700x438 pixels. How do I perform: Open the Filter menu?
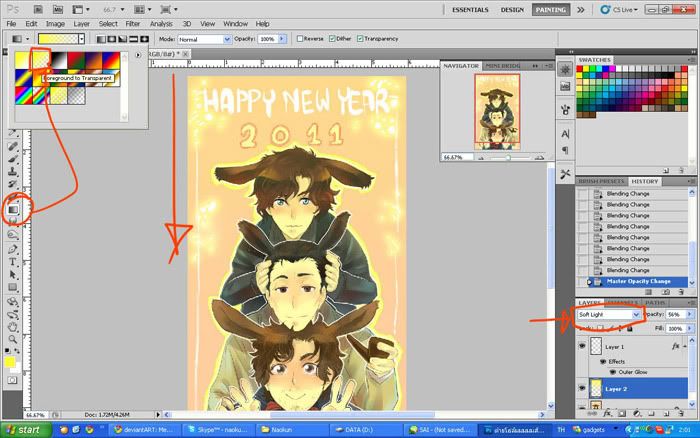(x=132, y=22)
